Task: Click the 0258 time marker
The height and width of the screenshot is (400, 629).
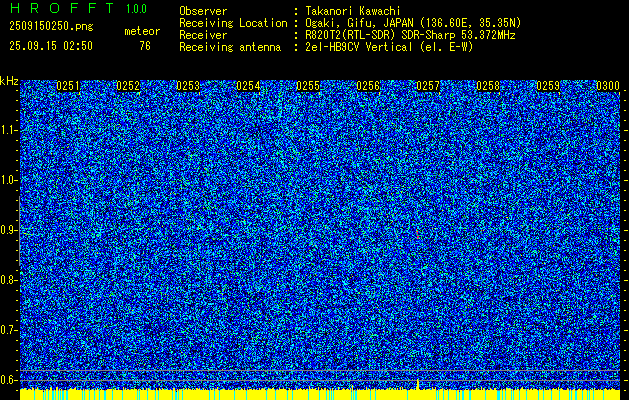Action: pos(488,86)
